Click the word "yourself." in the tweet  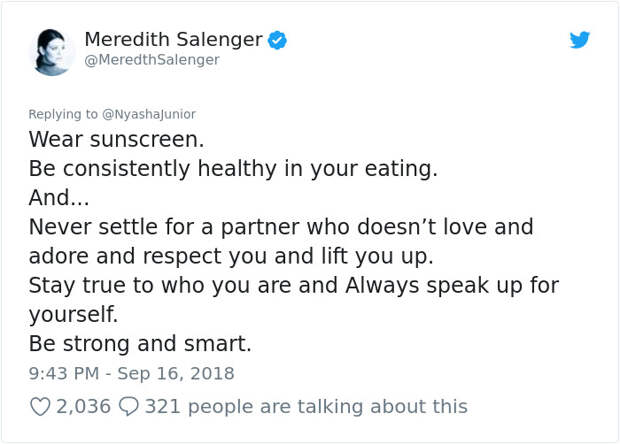tap(73, 315)
